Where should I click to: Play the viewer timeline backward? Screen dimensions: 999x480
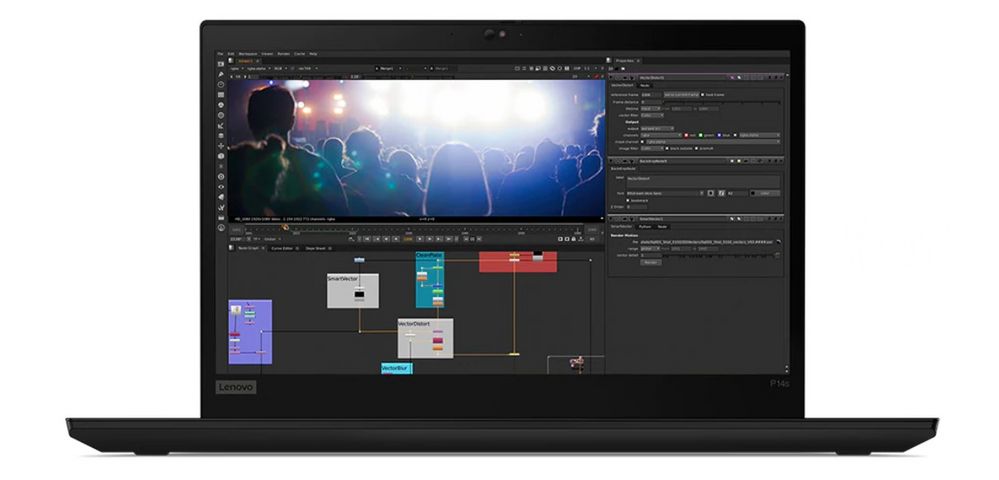coord(396,238)
